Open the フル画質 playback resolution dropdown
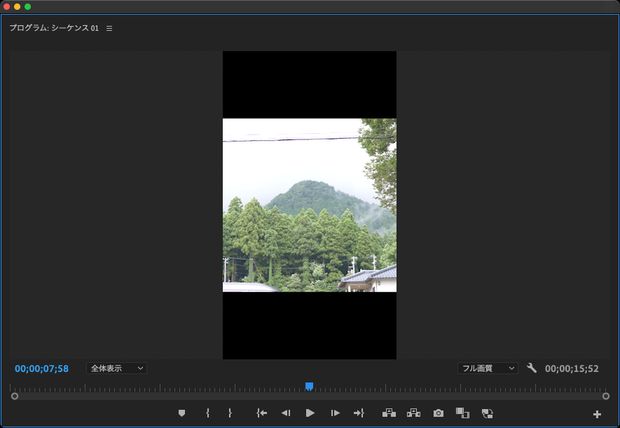Image resolution: width=620 pixels, height=428 pixels. pos(488,368)
